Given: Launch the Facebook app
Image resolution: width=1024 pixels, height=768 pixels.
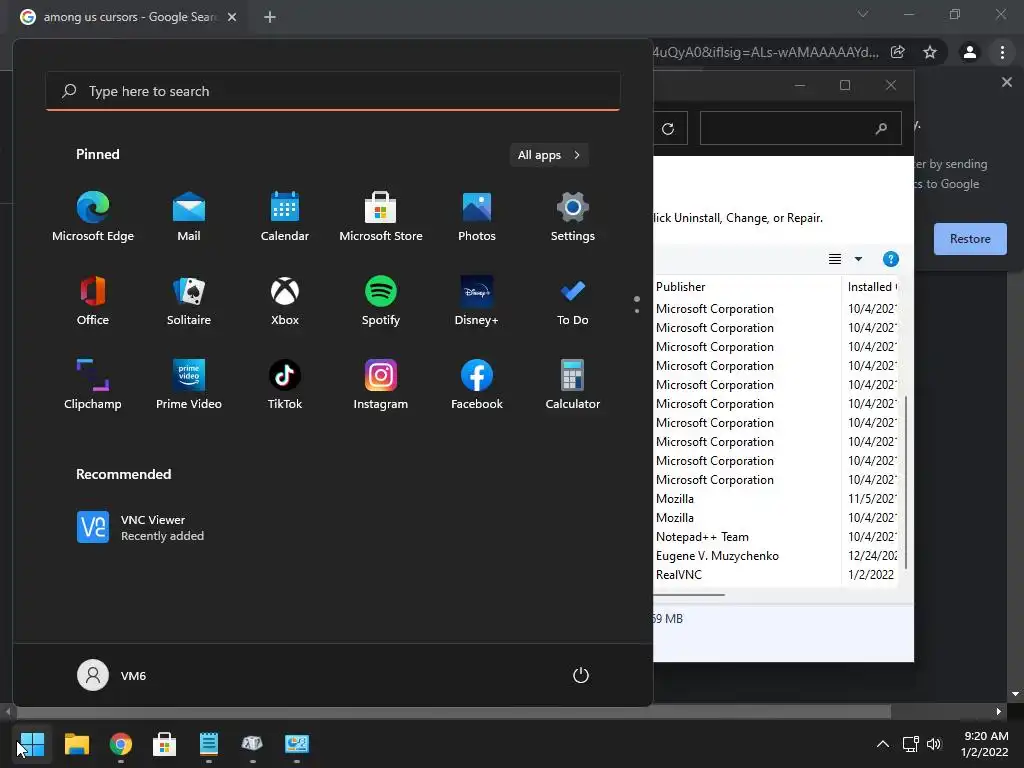Looking at the screenshot, I should pos(477,385).
